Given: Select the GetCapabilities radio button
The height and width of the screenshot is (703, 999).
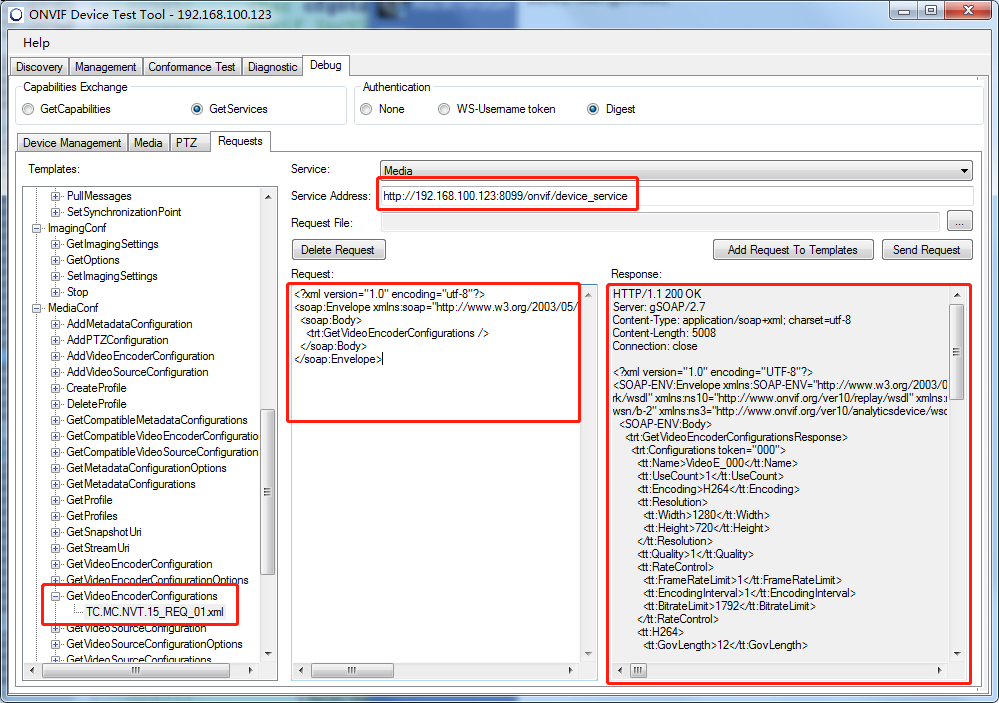Looking at the screenshot, I should (x=28, y=109).
